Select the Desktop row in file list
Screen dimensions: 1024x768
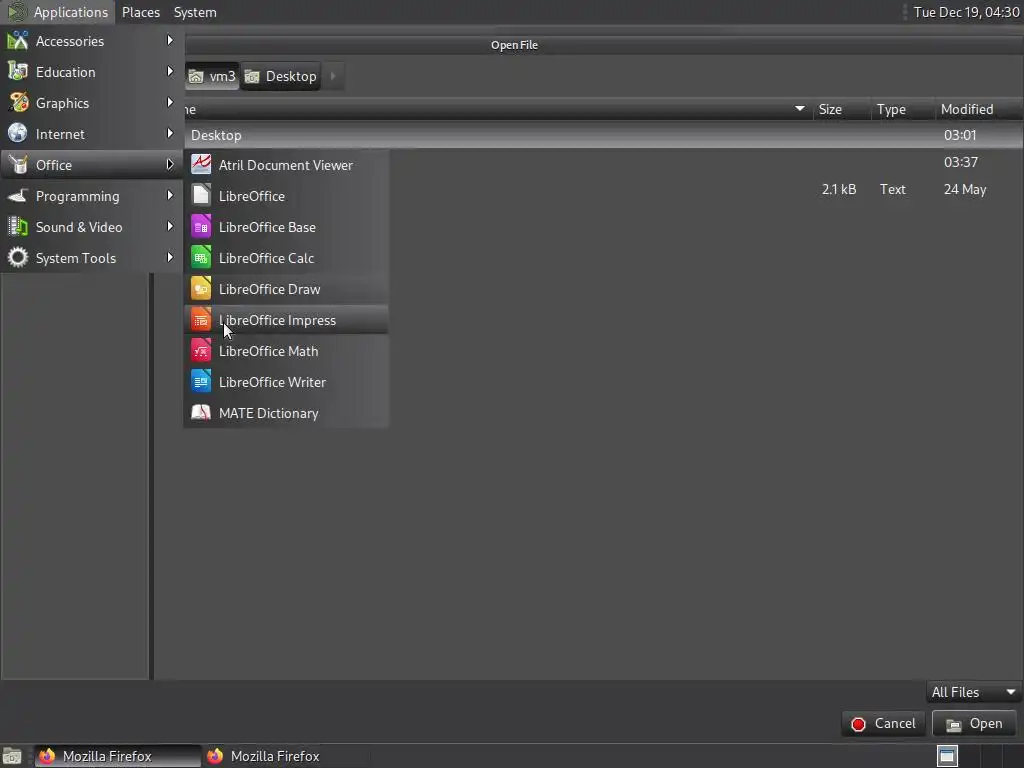(604, 135)
